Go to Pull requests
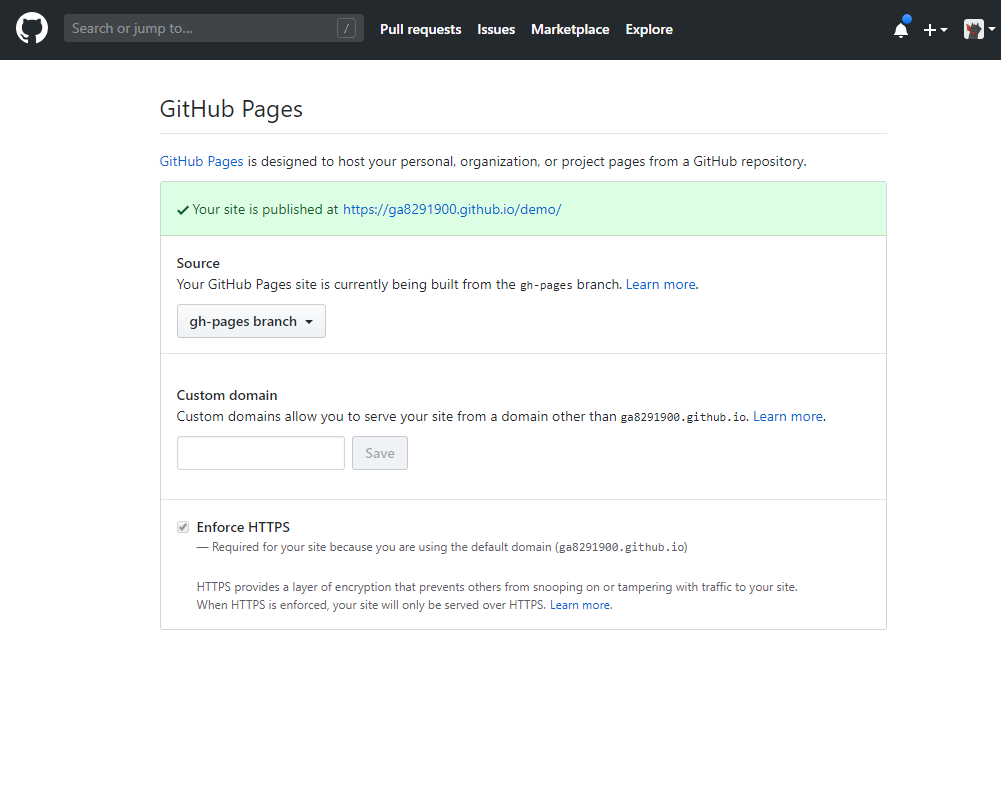 coord(420,29)
